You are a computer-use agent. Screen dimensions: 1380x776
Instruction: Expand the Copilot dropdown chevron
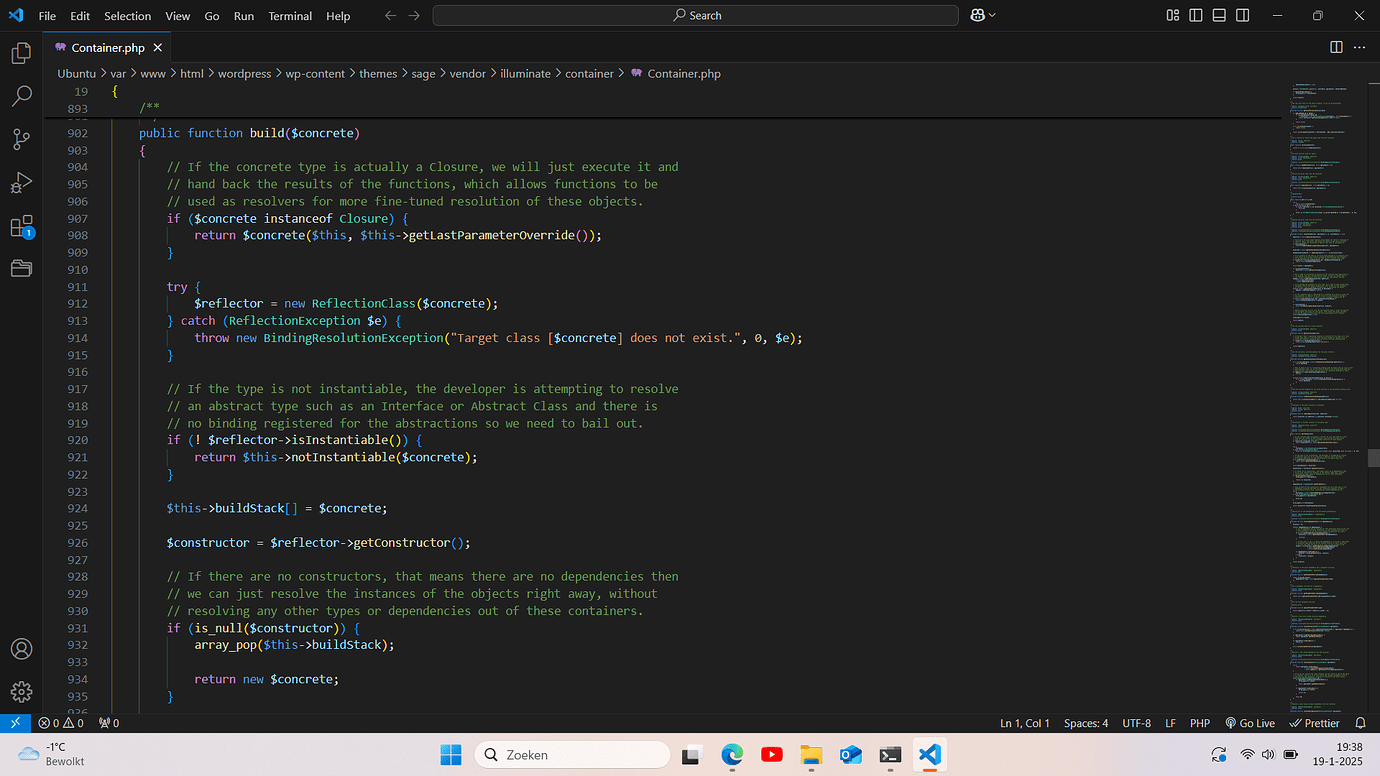coord(991,16)
